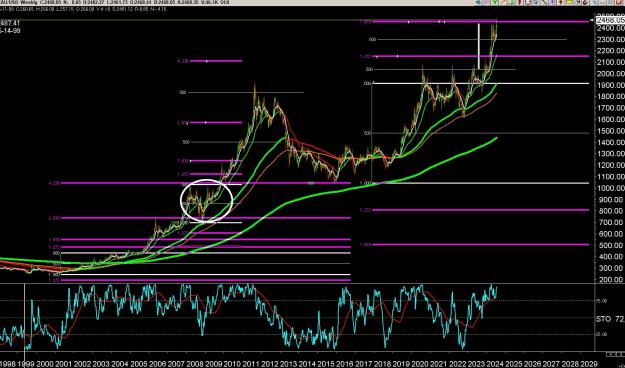Viewport: 625px width, 368px height.
Task: Click the green down-arrow toolbar icon
Action: pos(494,2)
